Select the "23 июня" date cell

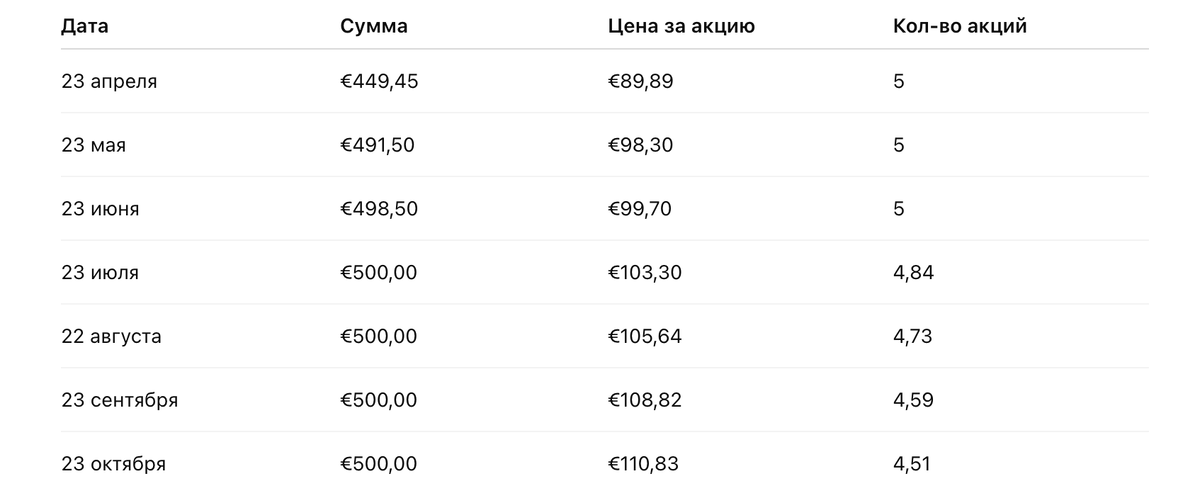[x=100, y=209]
